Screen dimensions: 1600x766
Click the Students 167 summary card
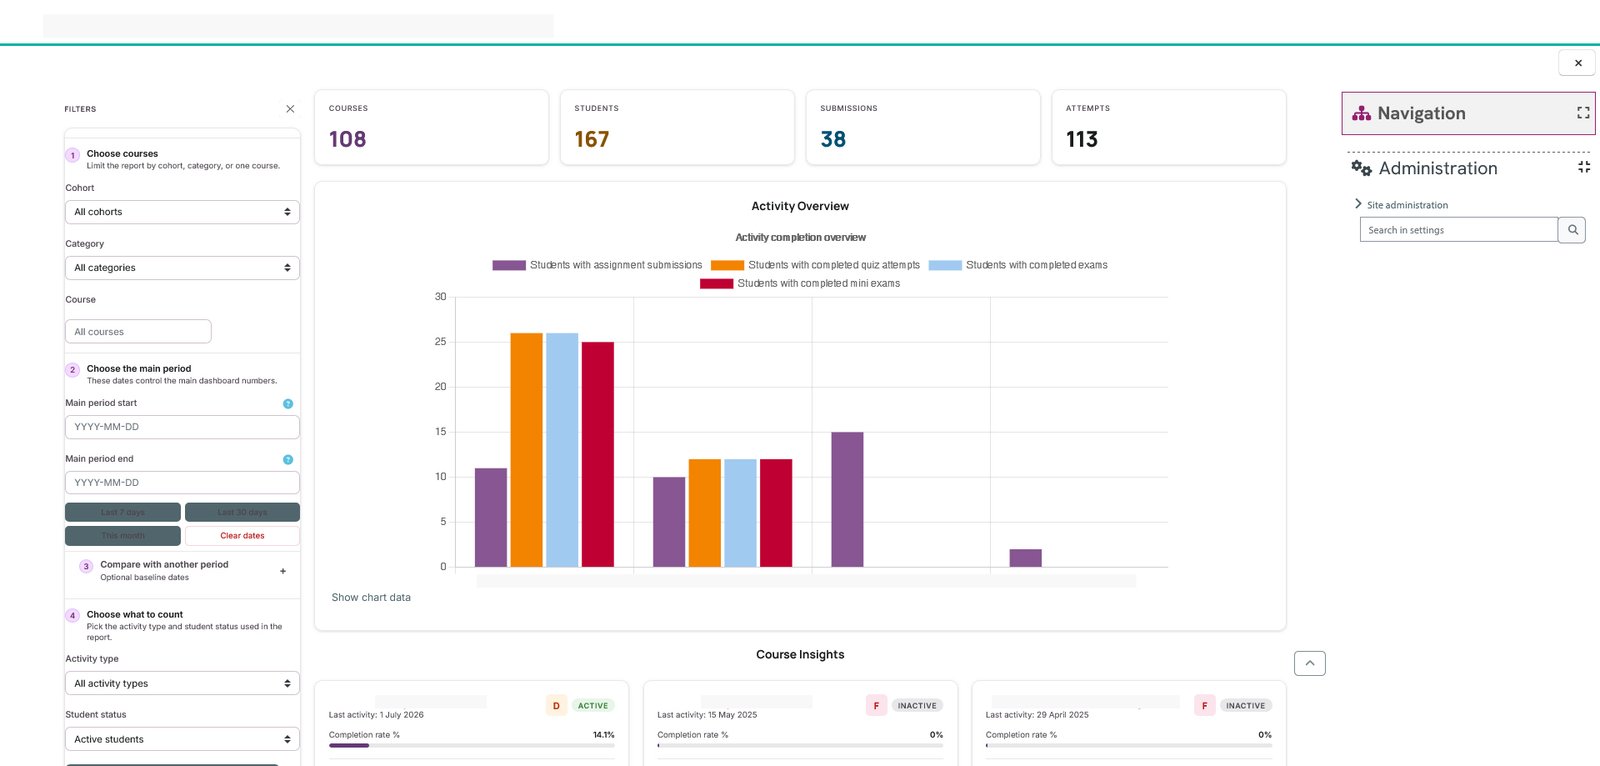point(677,127)
